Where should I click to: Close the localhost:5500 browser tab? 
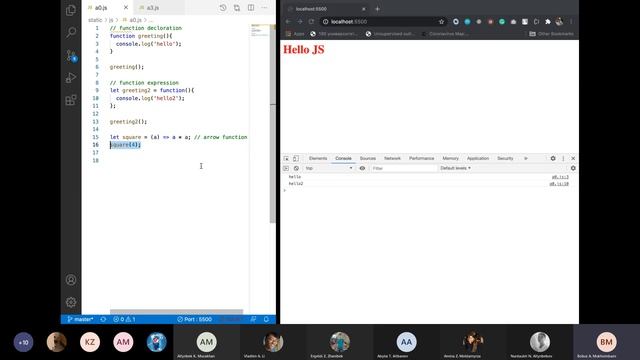[364, 9]
